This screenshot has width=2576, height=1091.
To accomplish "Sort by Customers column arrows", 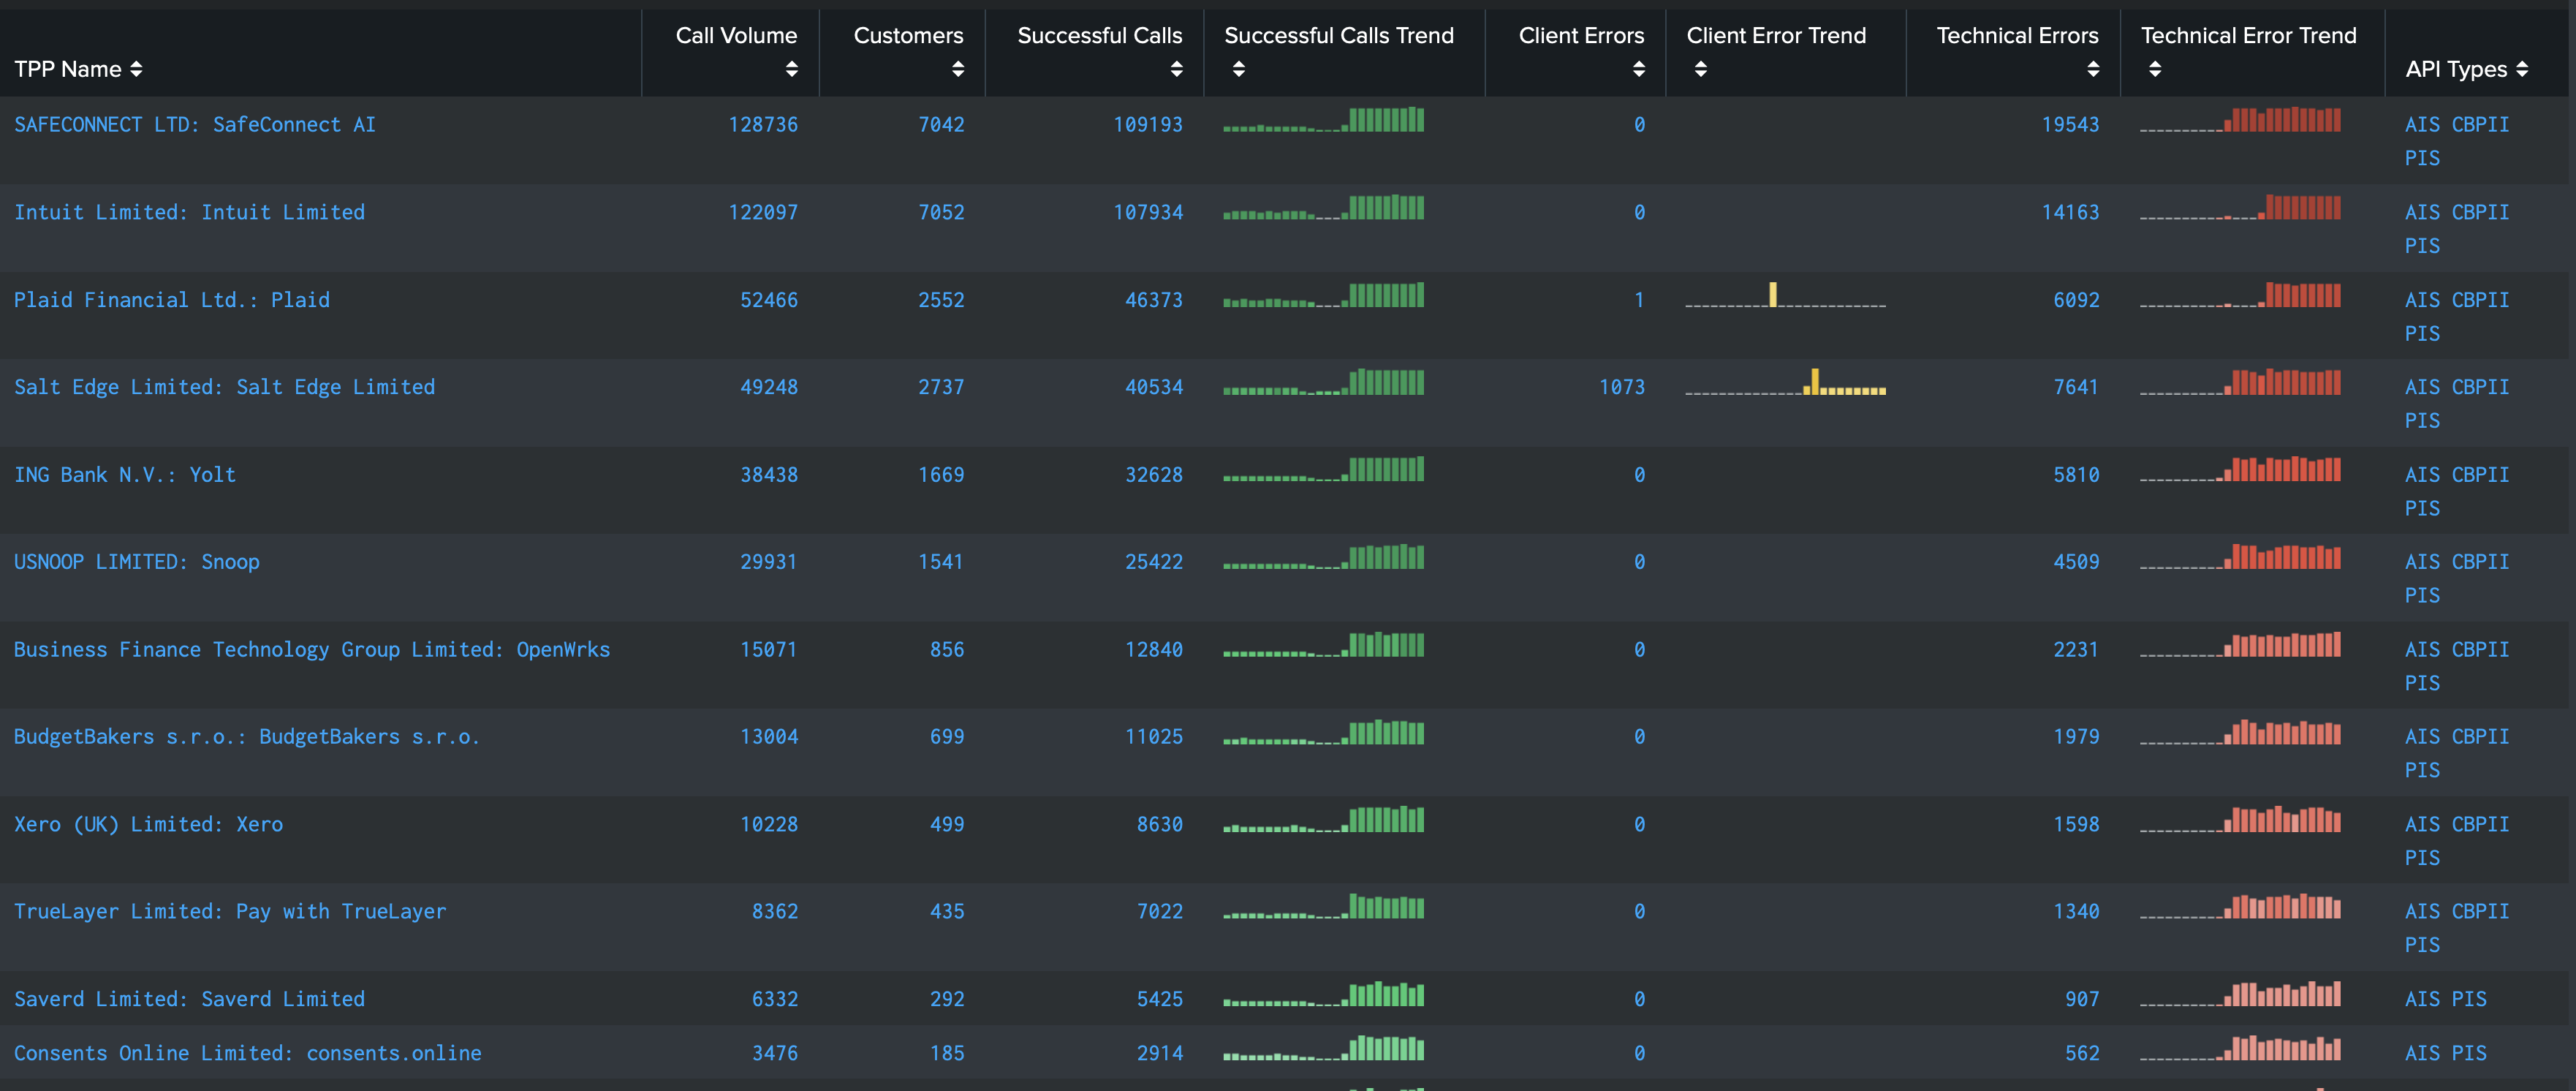I will (957, 69).
